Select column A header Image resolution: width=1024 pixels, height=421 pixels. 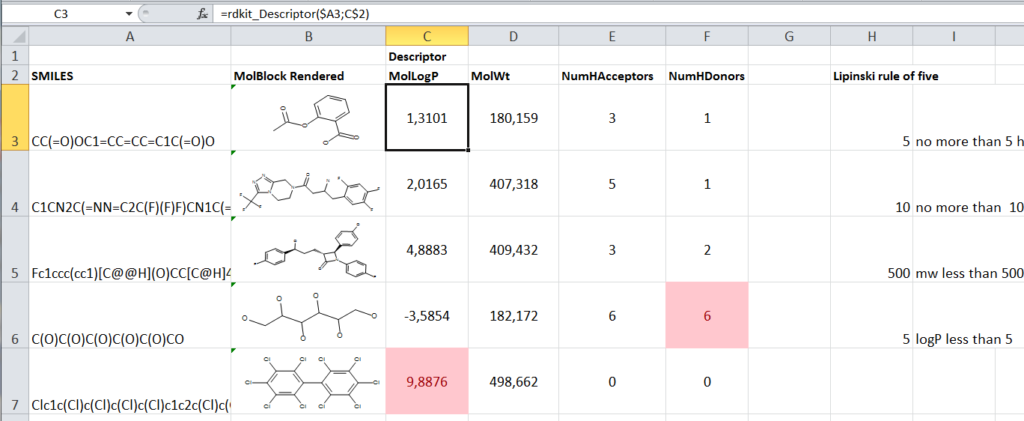pyautogui.click(x=129, y=37)
